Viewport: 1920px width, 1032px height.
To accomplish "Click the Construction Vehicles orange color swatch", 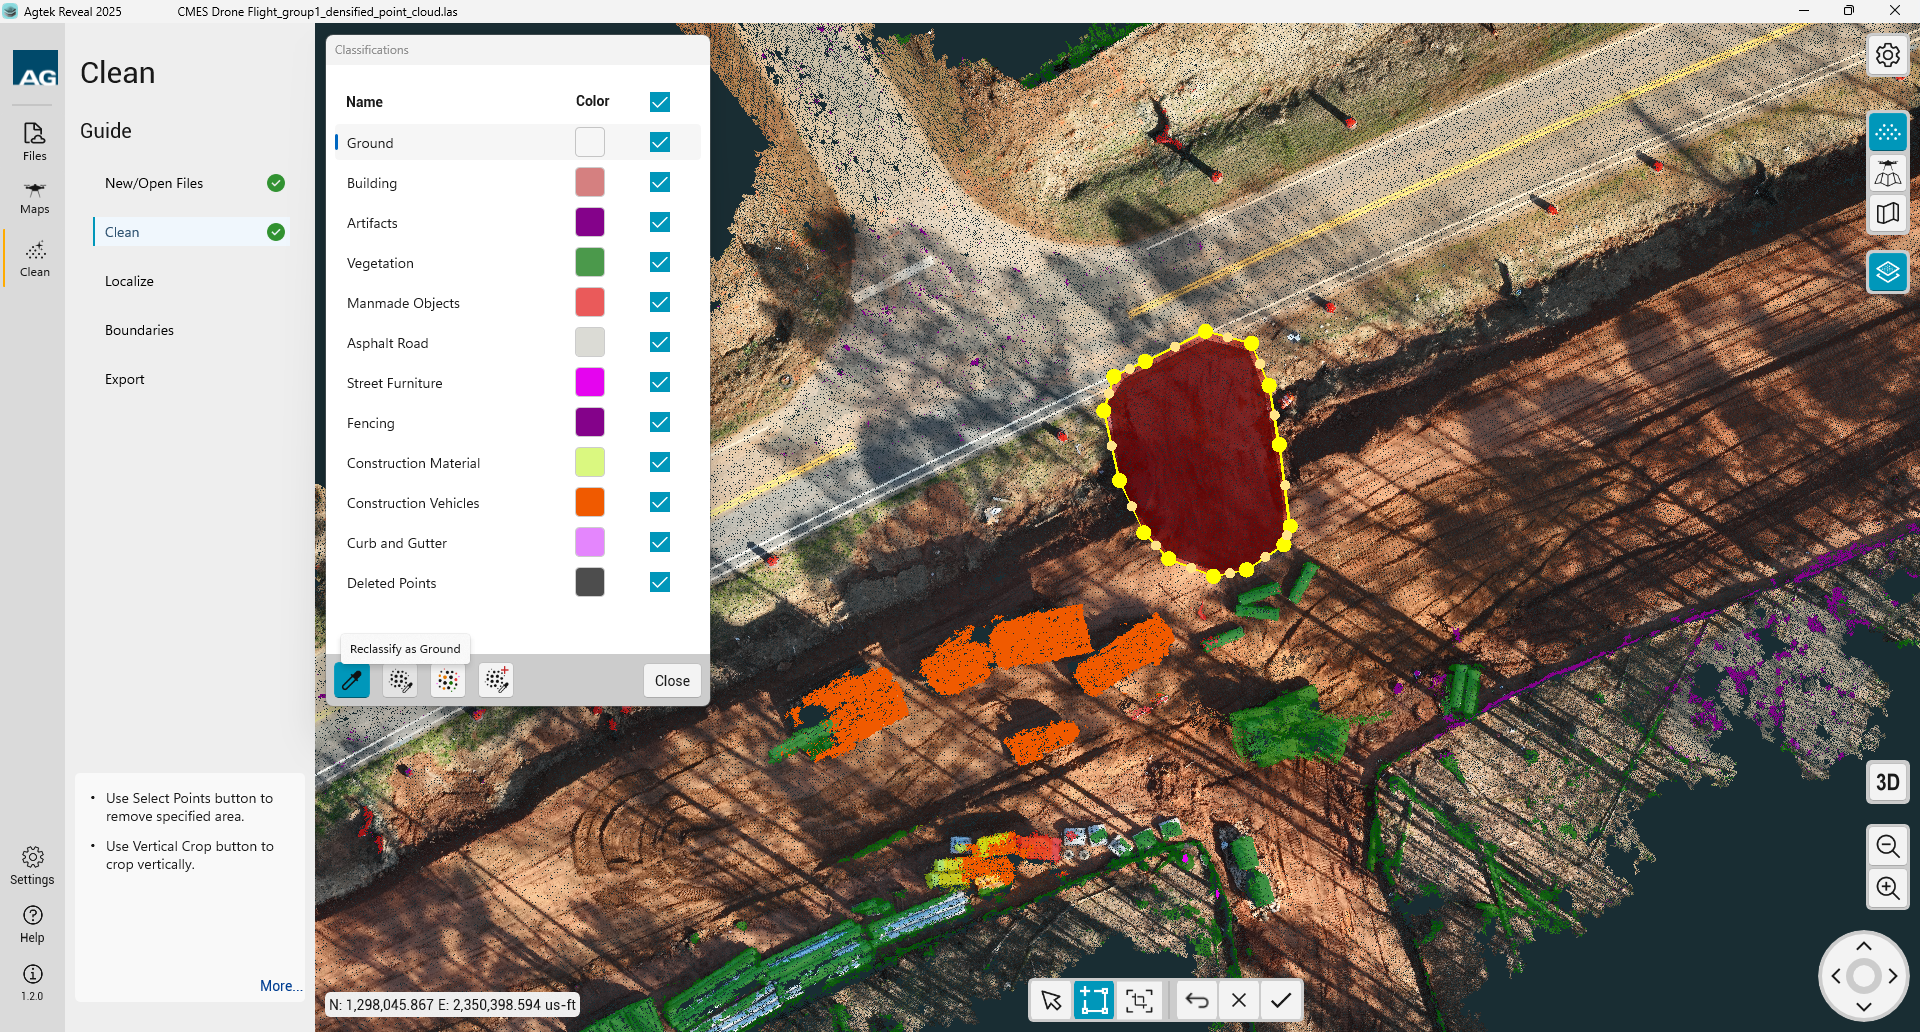I will tap(590, 502).
